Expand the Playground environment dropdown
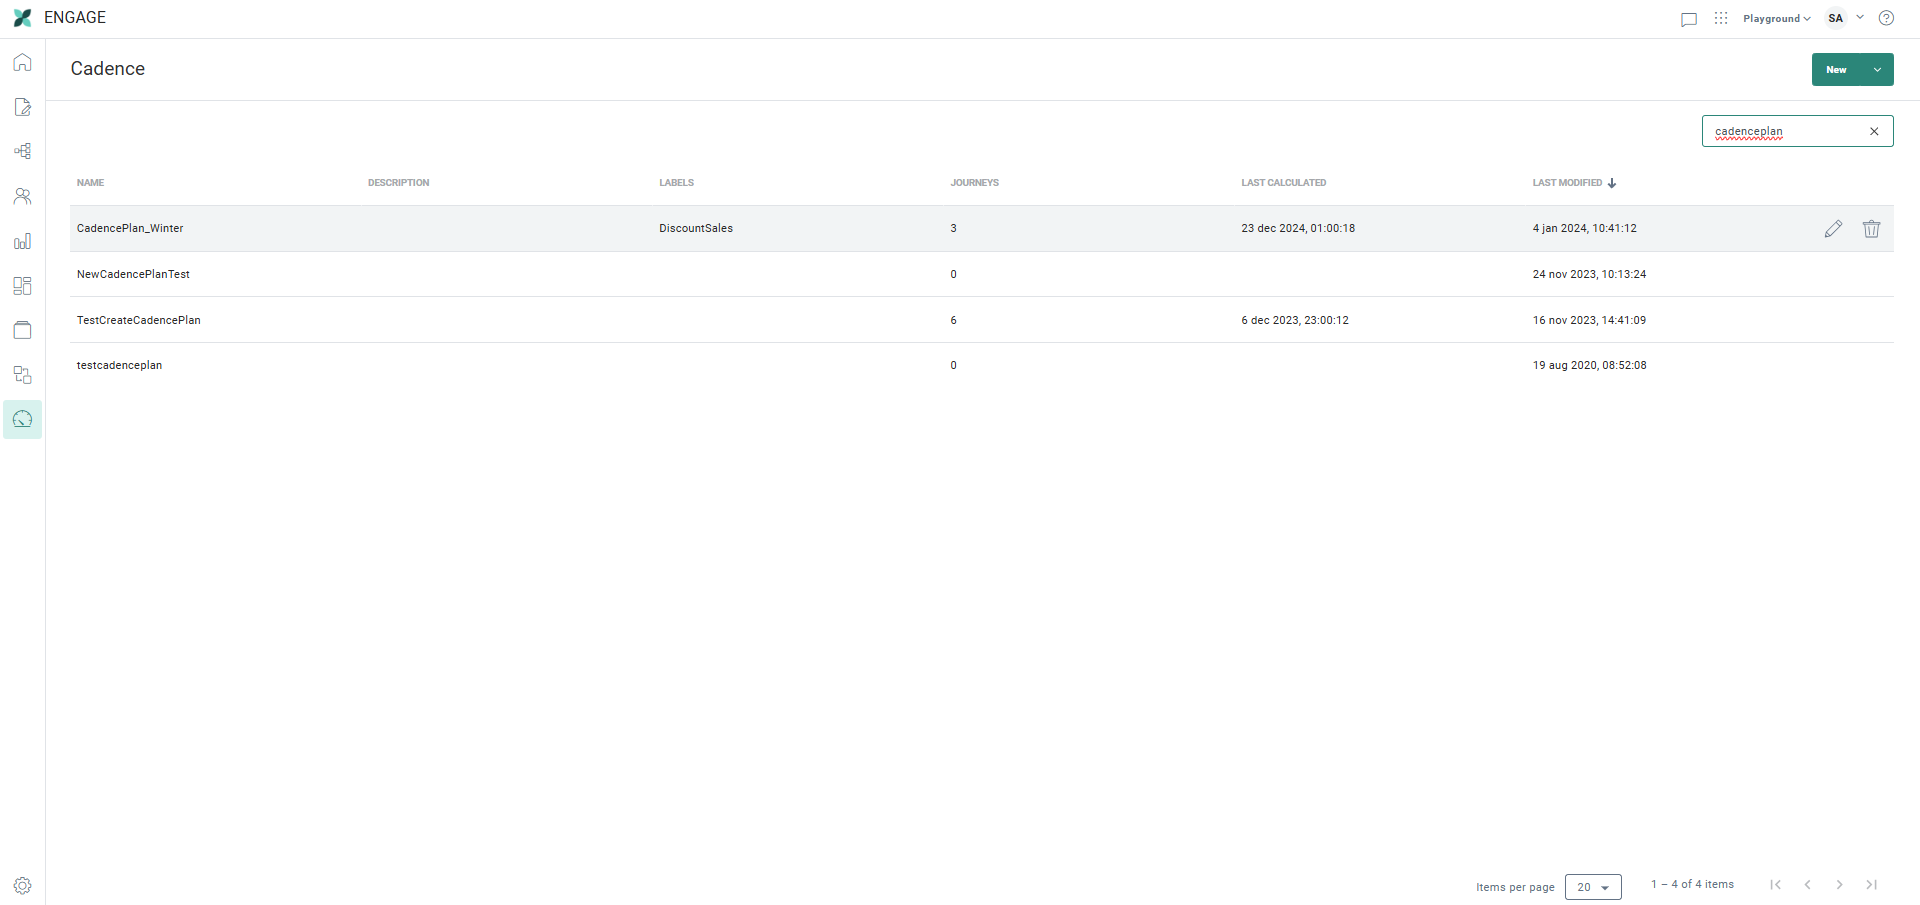1920x905 pixels. click(x=1776, y=18)
